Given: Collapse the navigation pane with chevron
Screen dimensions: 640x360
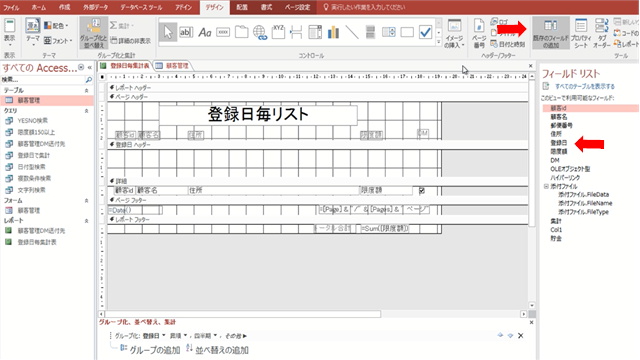Looking at the screenshot, I should tap(90, 67).
